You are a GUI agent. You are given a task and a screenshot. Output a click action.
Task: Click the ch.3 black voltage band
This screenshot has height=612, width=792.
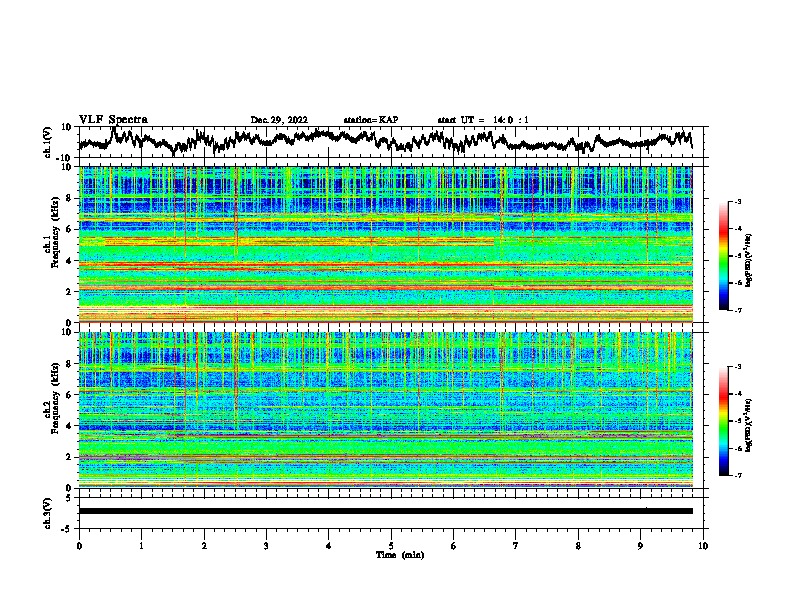tap(385, 511)
